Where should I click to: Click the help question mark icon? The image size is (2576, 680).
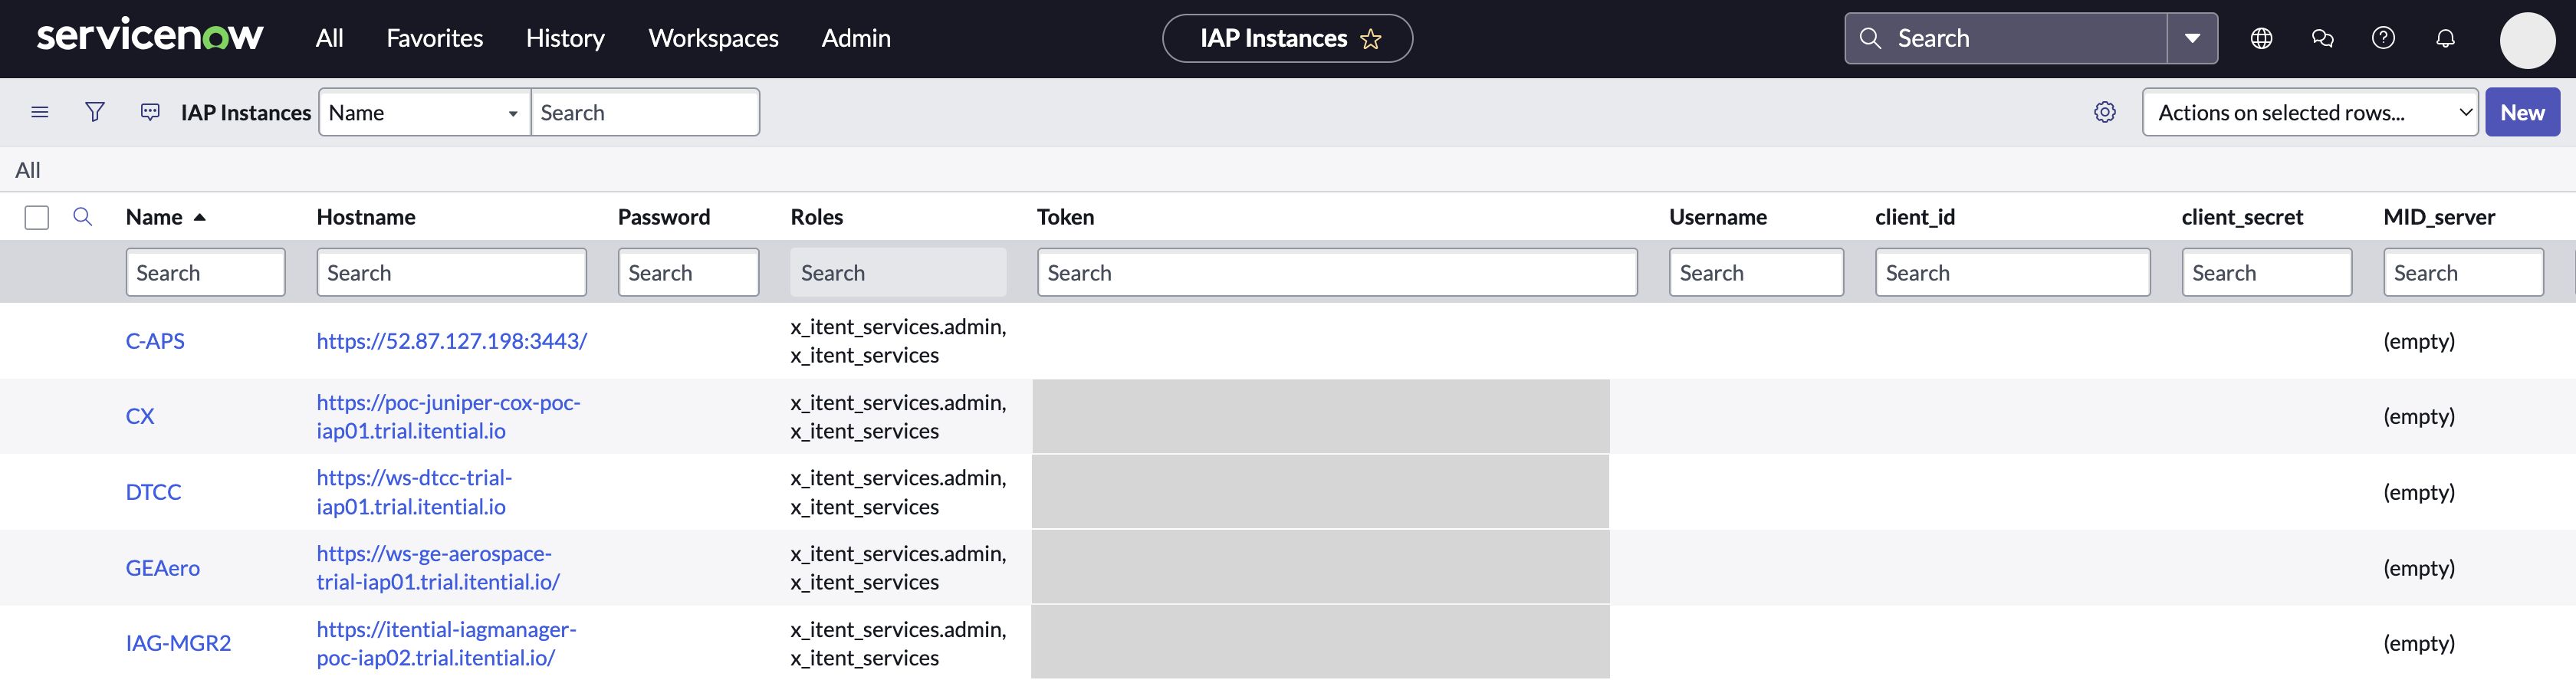(2383, 38)
